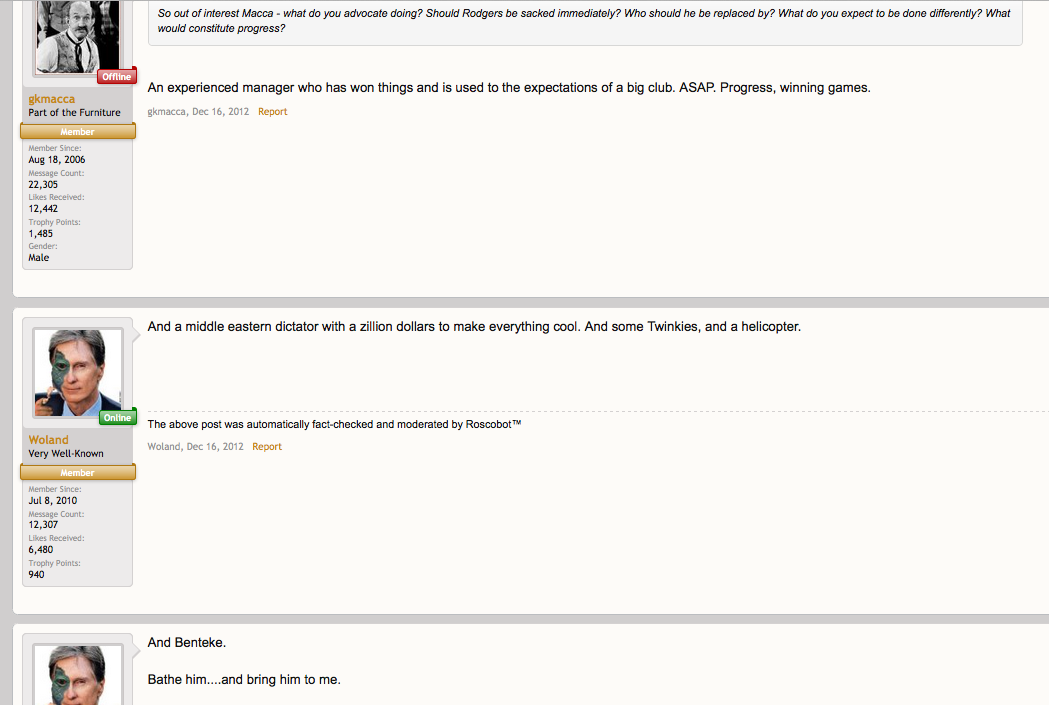Open Woland's avatar in the middle post
This screenshot has width=1049, height=705.
(78, 373)
